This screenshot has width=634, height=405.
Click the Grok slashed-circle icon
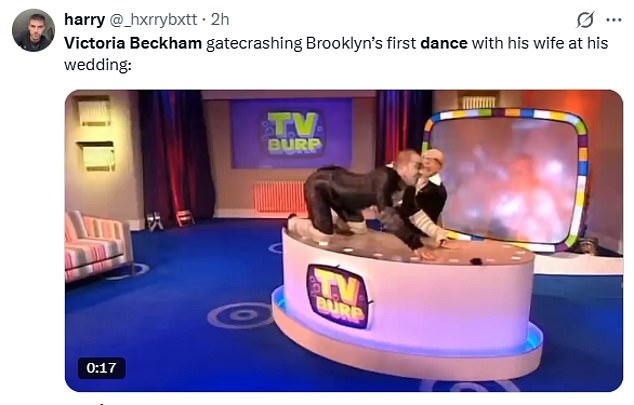pos(585,20)
